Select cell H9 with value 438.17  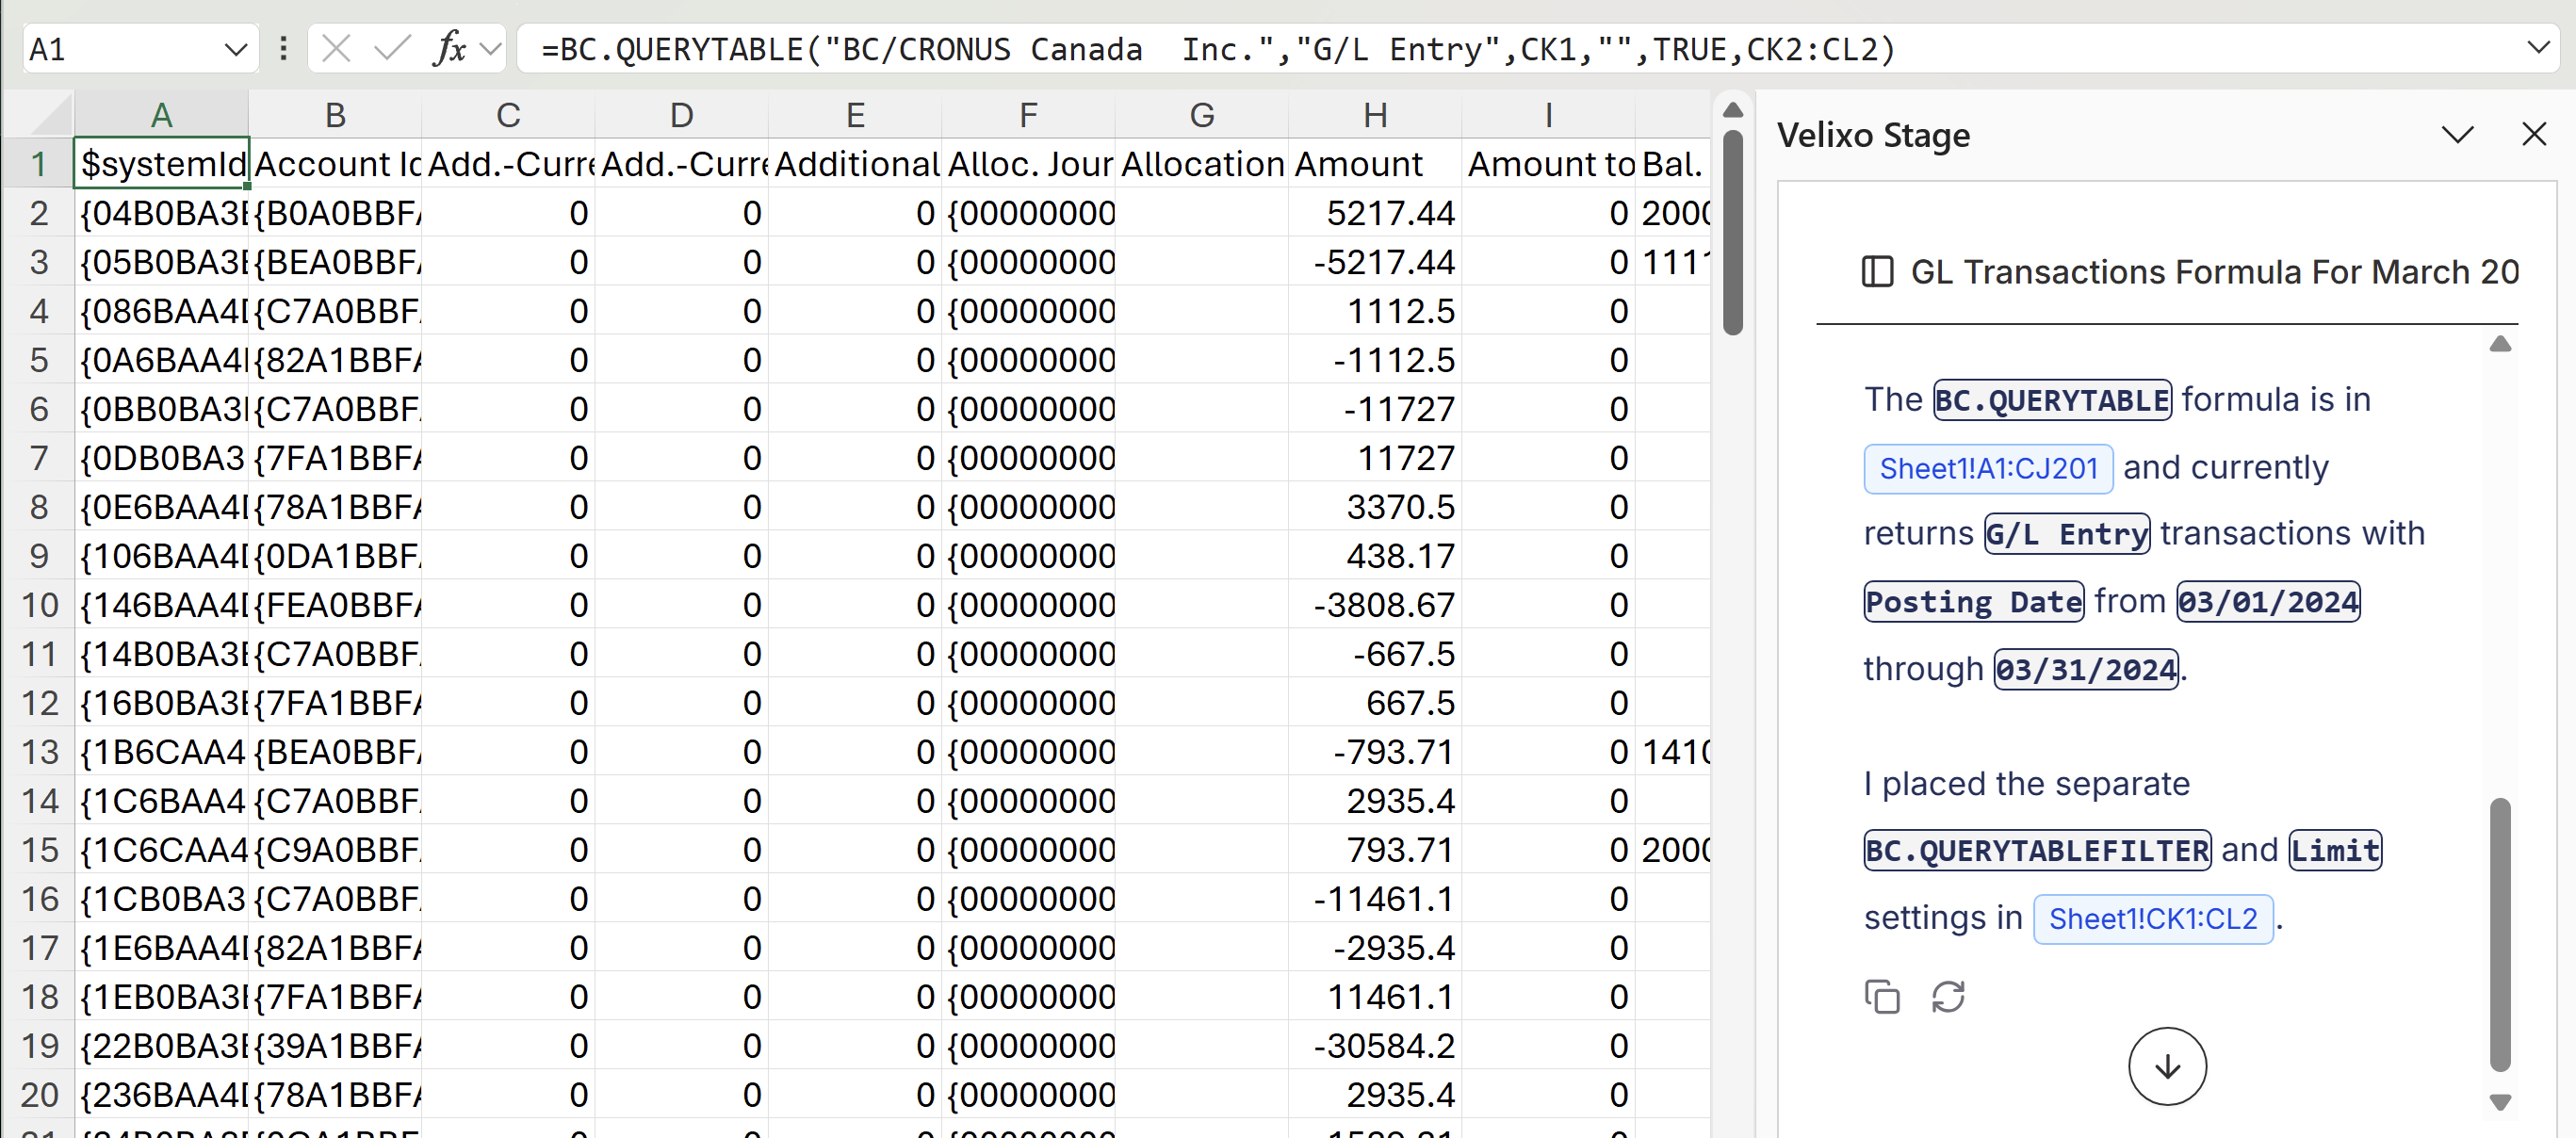coord(1375,555)
